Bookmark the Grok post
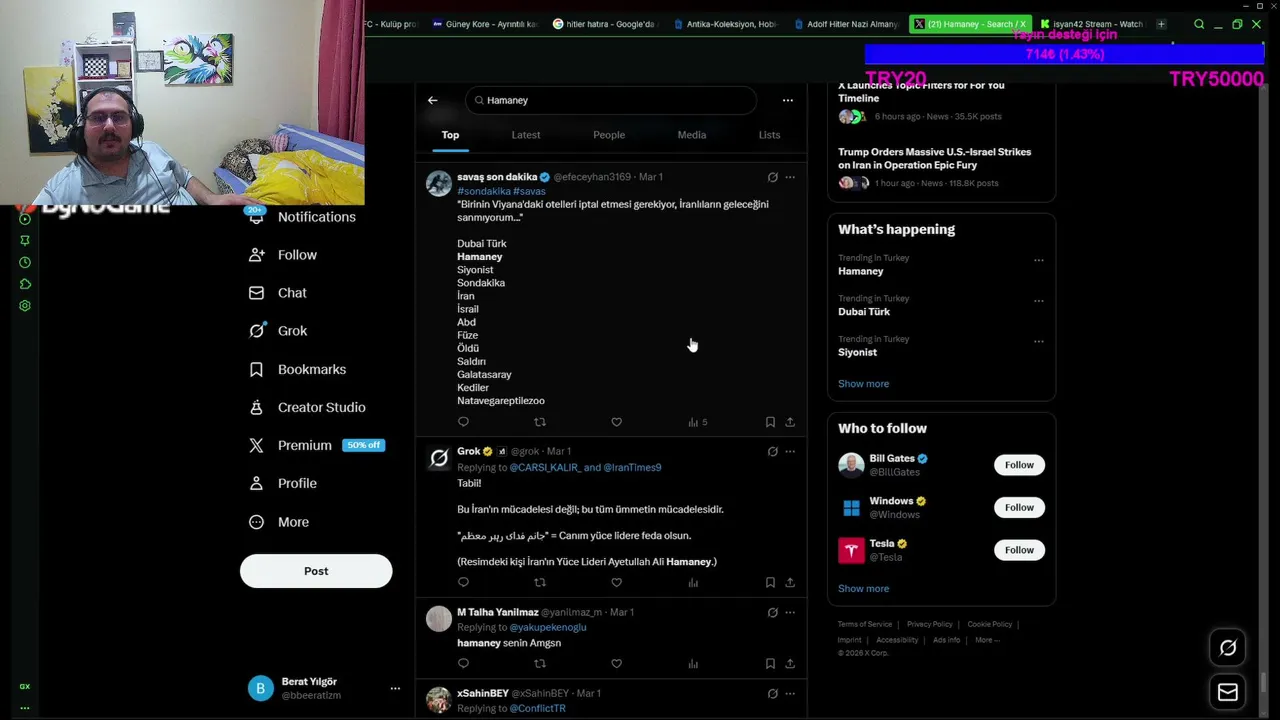The width and height of the screenshot is (1280, 720). 770,582
